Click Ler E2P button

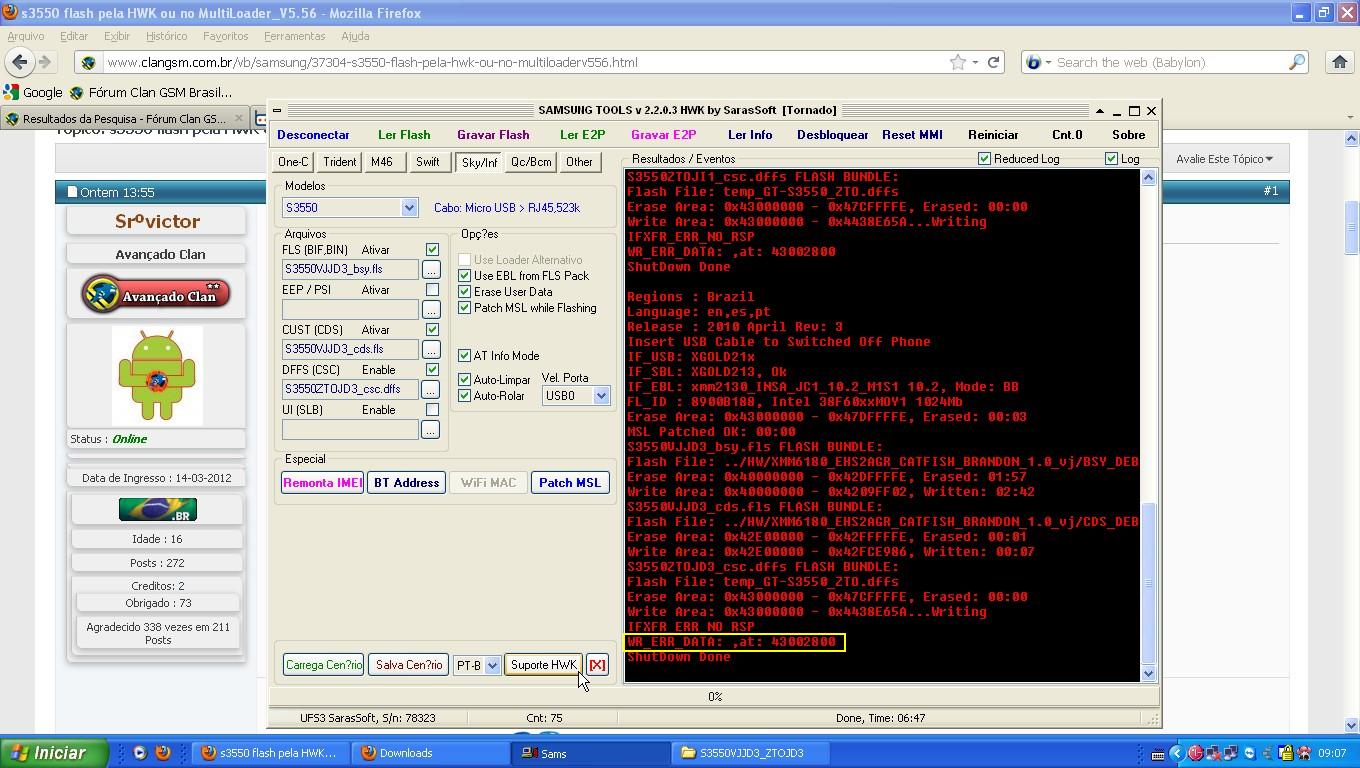[x=582, y=135]
